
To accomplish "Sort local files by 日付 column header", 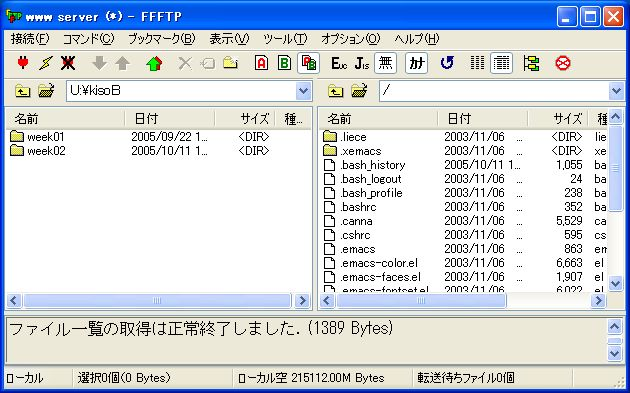I will pyautogui.click(x=170, y=119).
